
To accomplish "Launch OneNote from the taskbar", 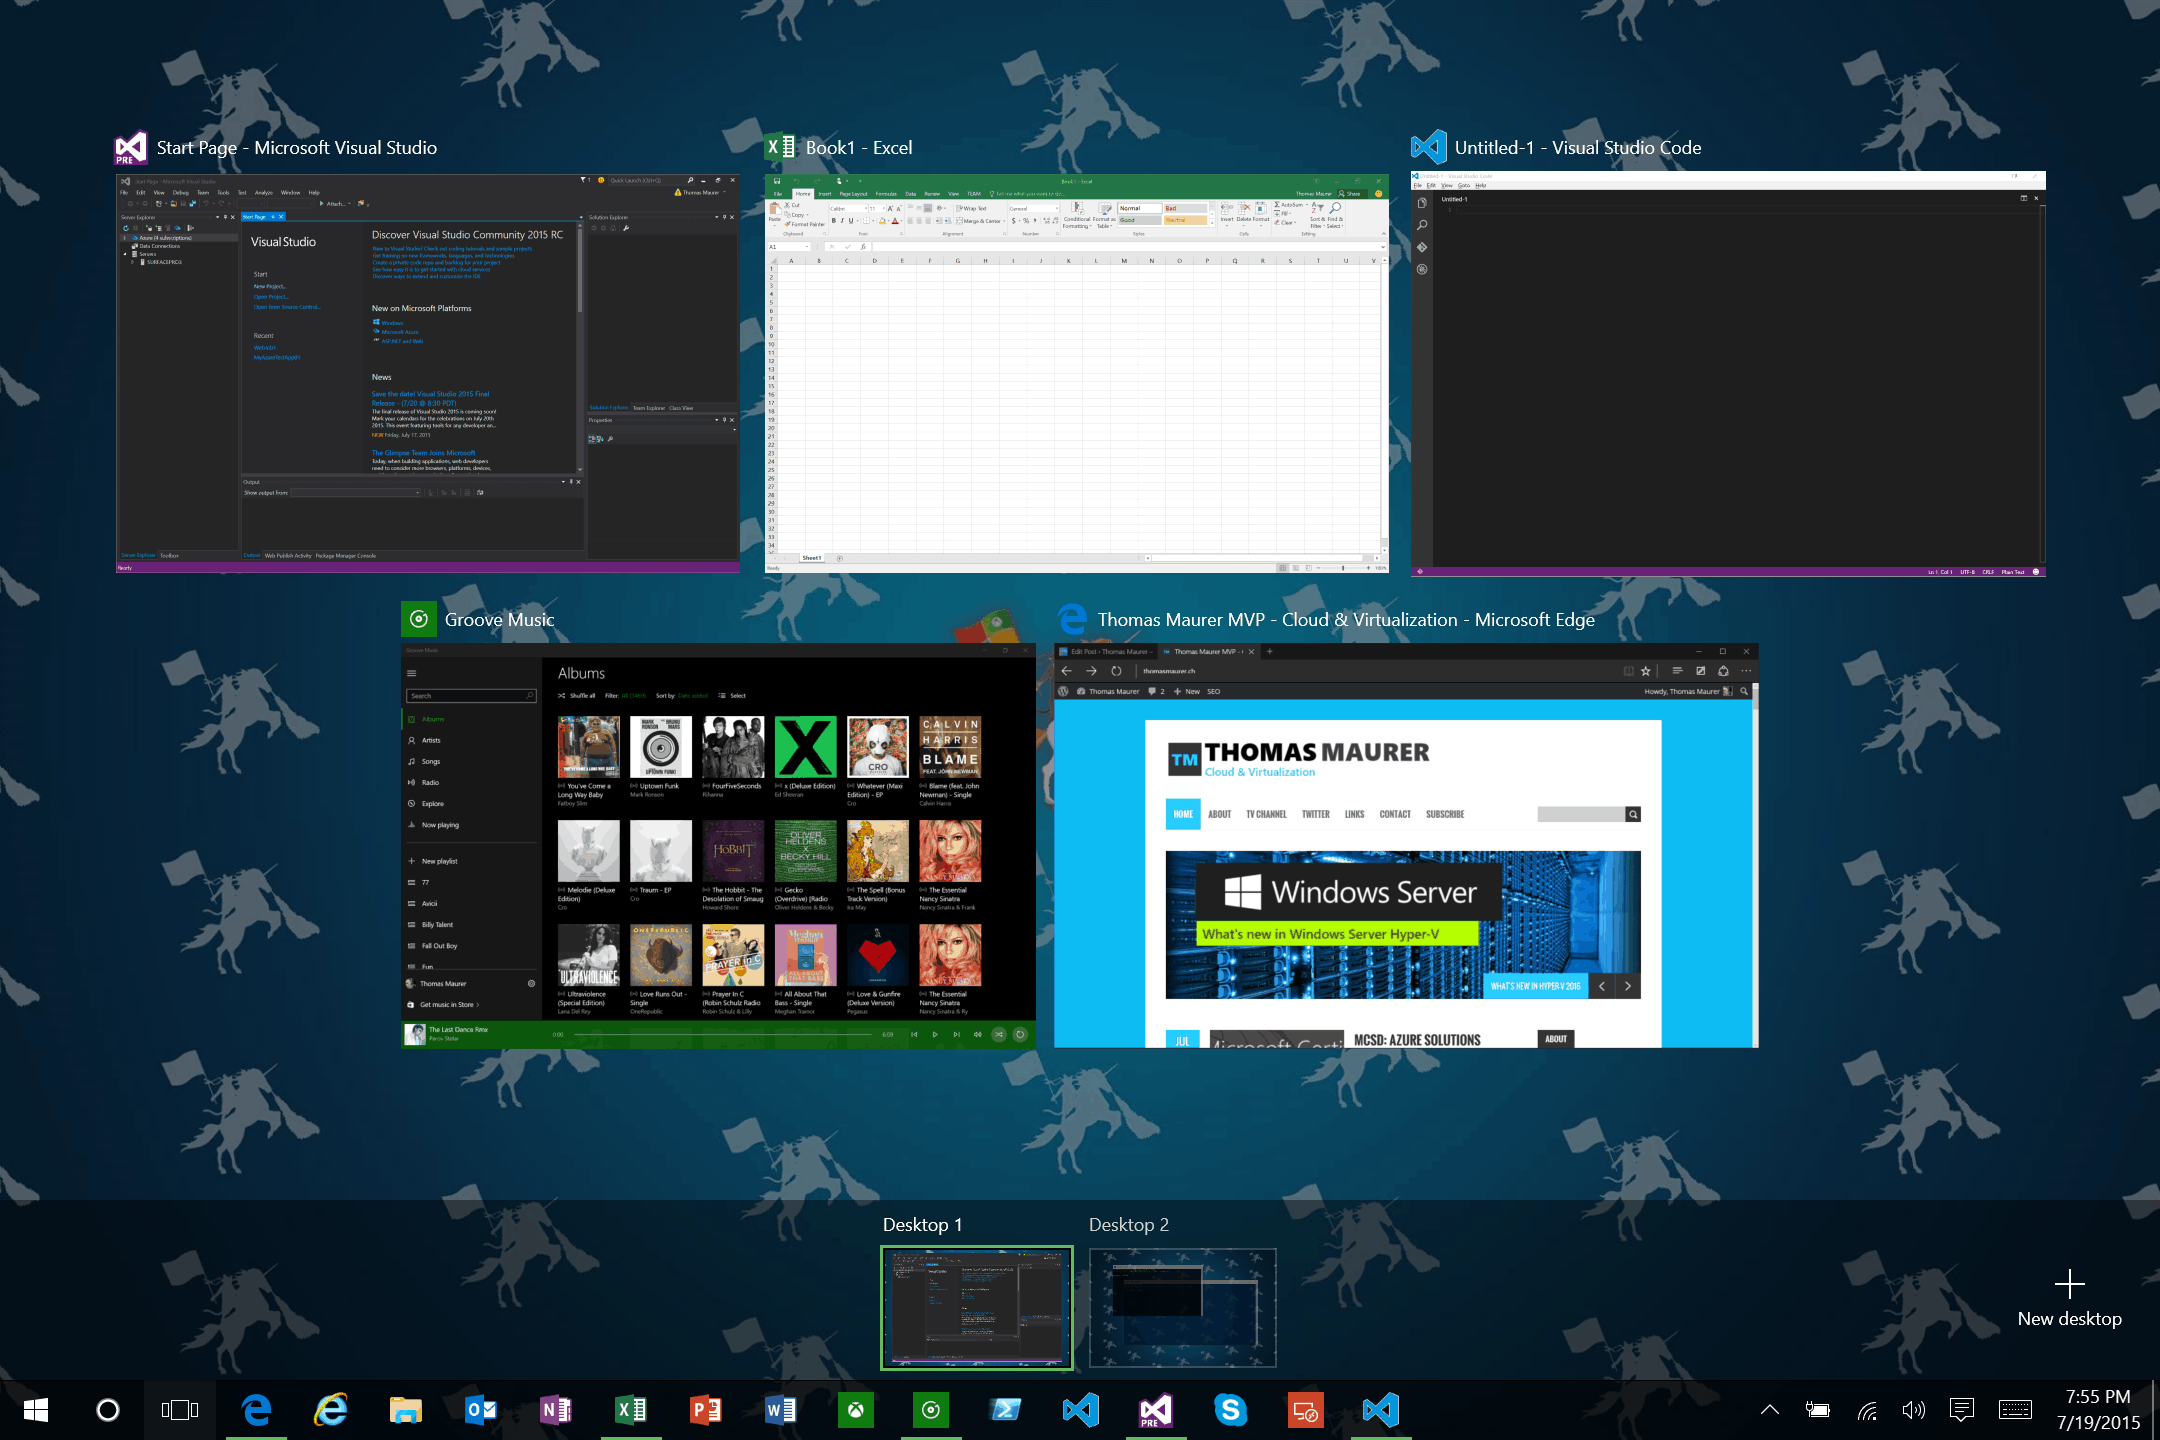I will [x=555, y=1410].
